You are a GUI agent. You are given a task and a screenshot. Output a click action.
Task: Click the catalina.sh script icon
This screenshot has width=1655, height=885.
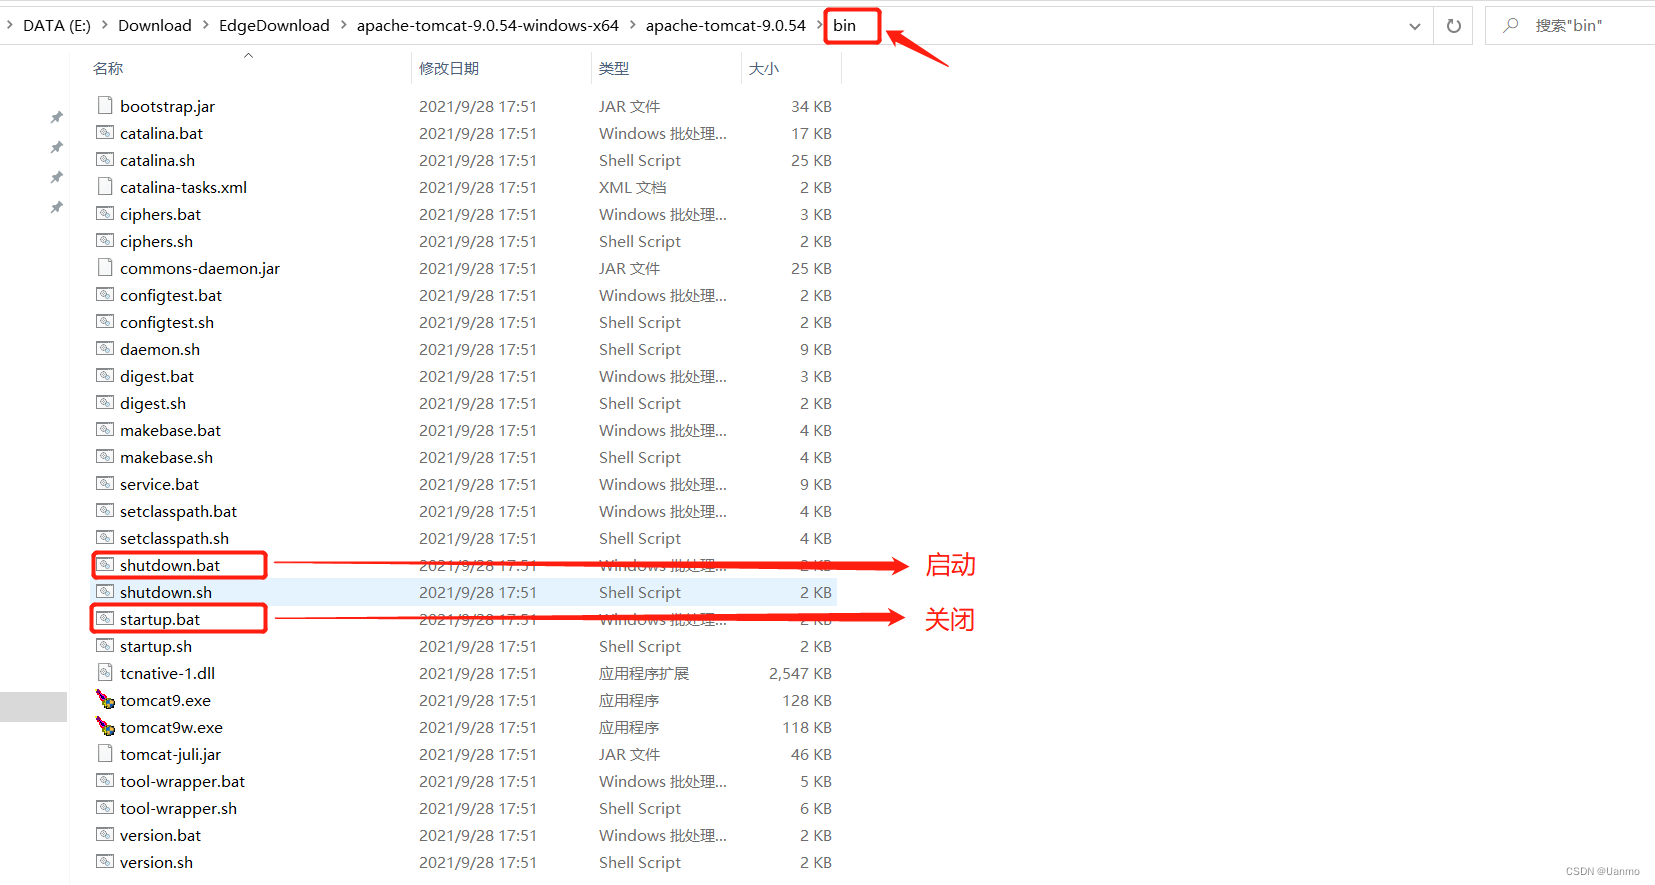(105, 159)
